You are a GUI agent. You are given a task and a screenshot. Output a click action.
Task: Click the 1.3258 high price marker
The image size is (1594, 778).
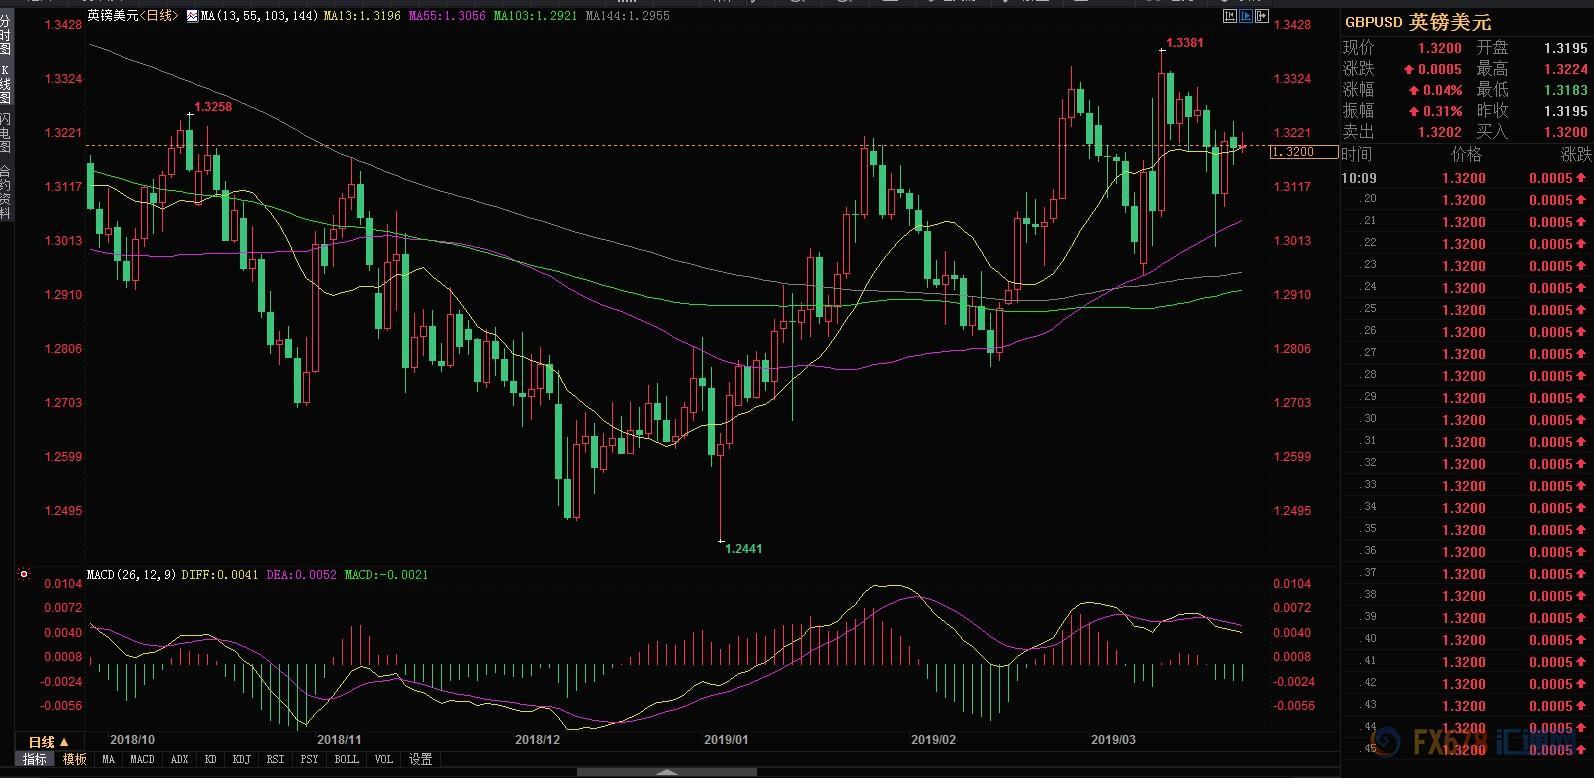pos(213,106)
